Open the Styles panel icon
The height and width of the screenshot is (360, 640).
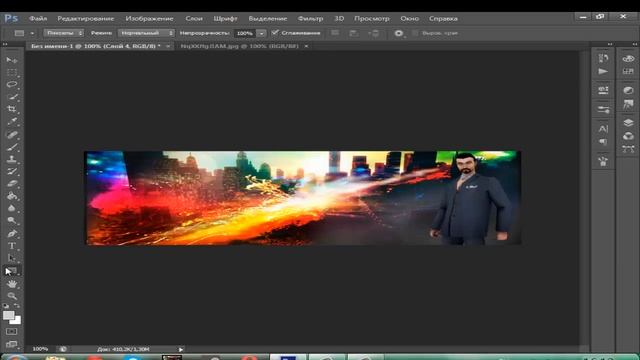point(628,104)
